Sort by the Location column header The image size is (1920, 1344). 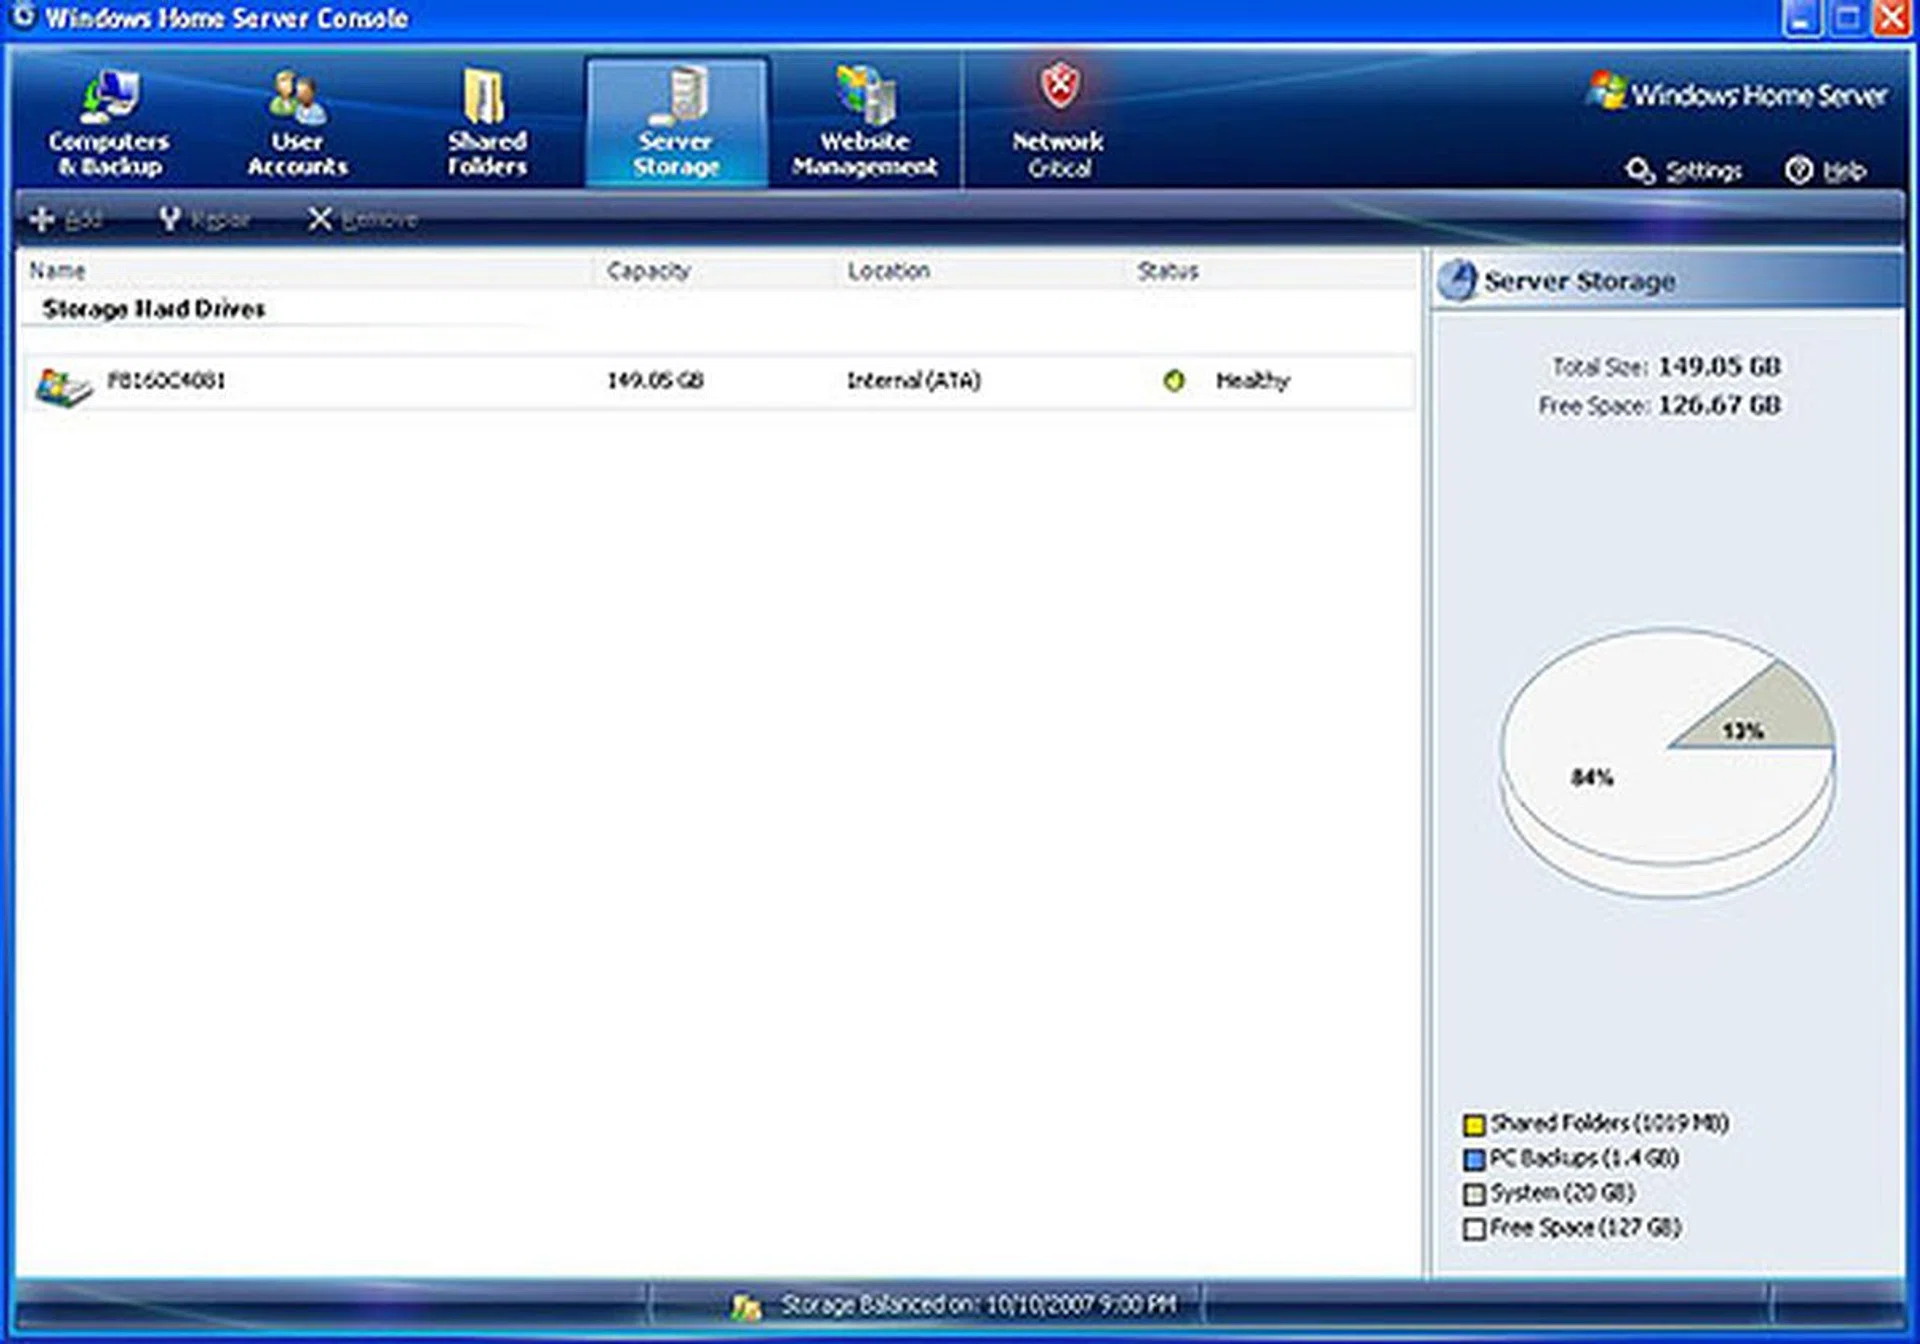tap(888, 270)
